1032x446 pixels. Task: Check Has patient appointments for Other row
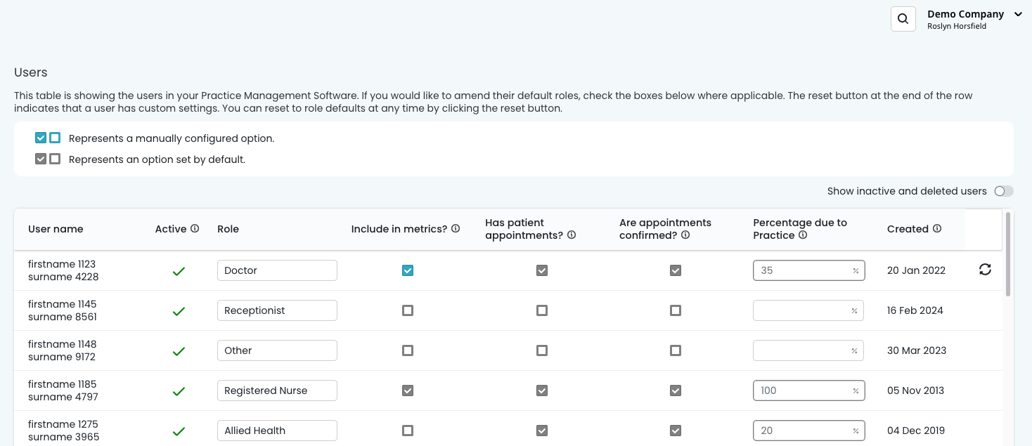[x=541, y=350]
